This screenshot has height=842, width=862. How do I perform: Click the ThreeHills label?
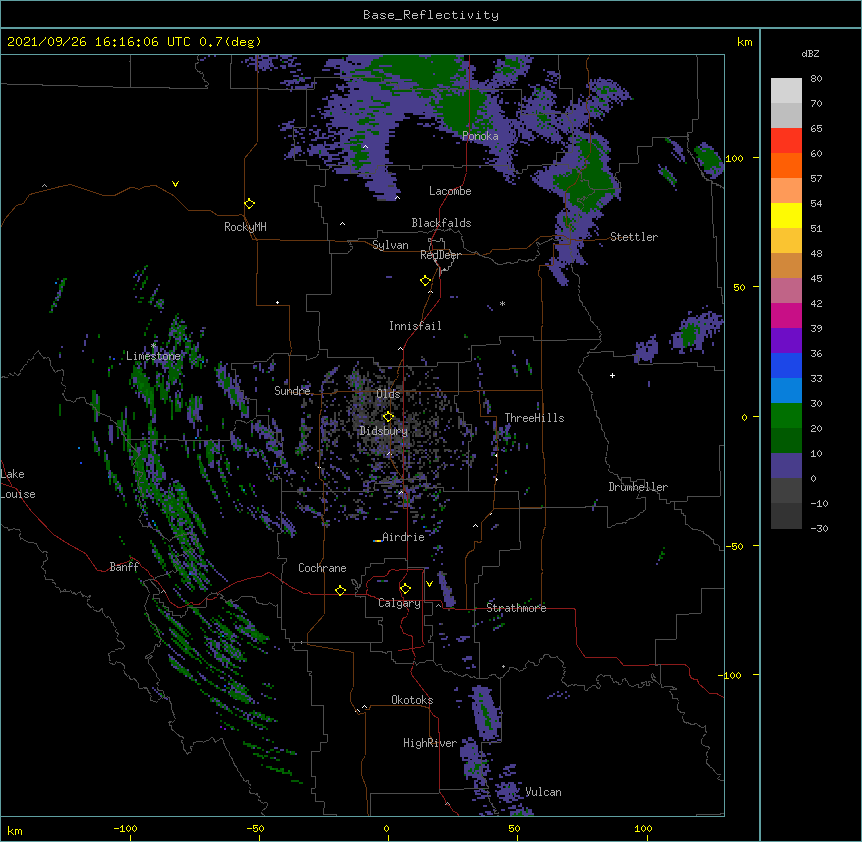click(534, 418)
